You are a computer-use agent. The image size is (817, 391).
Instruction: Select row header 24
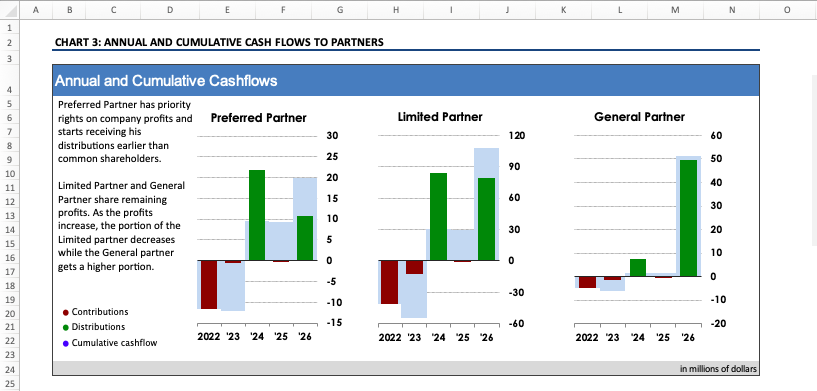coord(10,370)
